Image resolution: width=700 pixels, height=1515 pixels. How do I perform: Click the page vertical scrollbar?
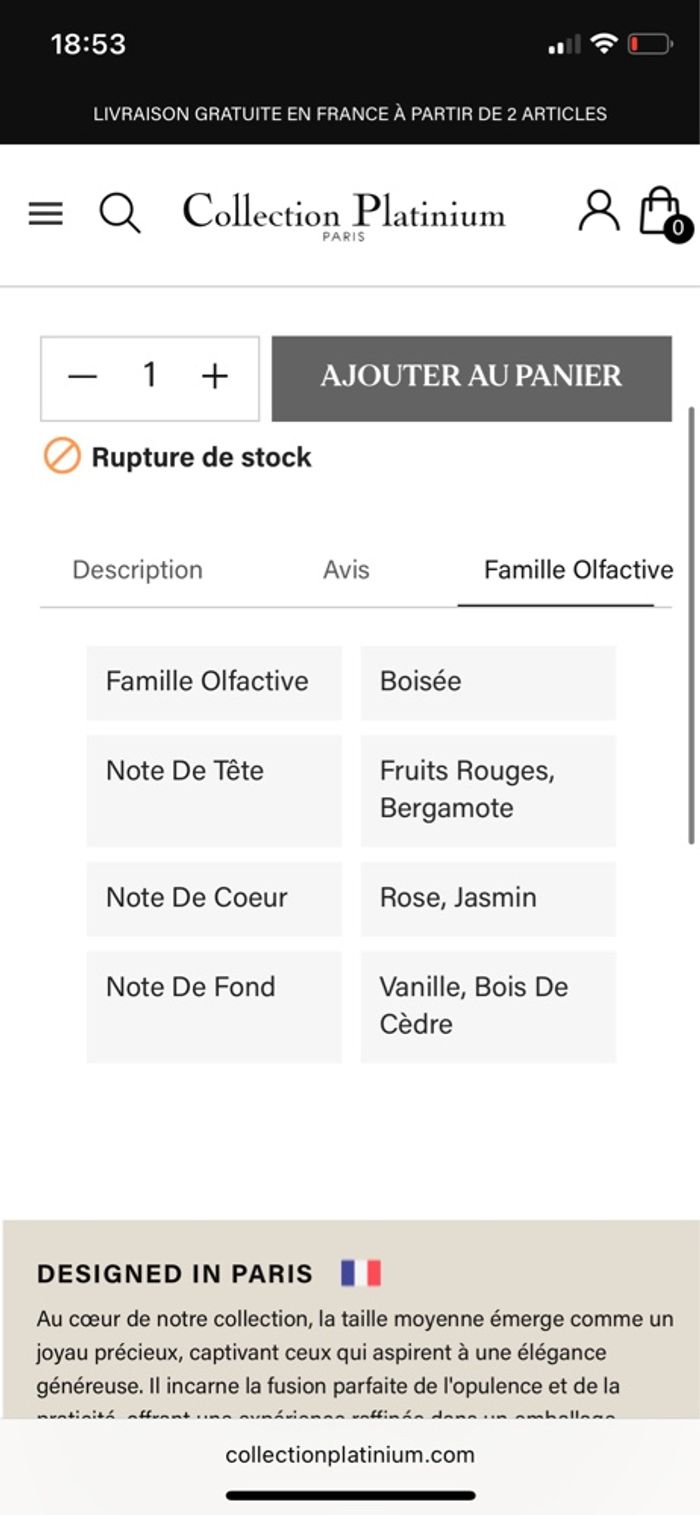691,625
